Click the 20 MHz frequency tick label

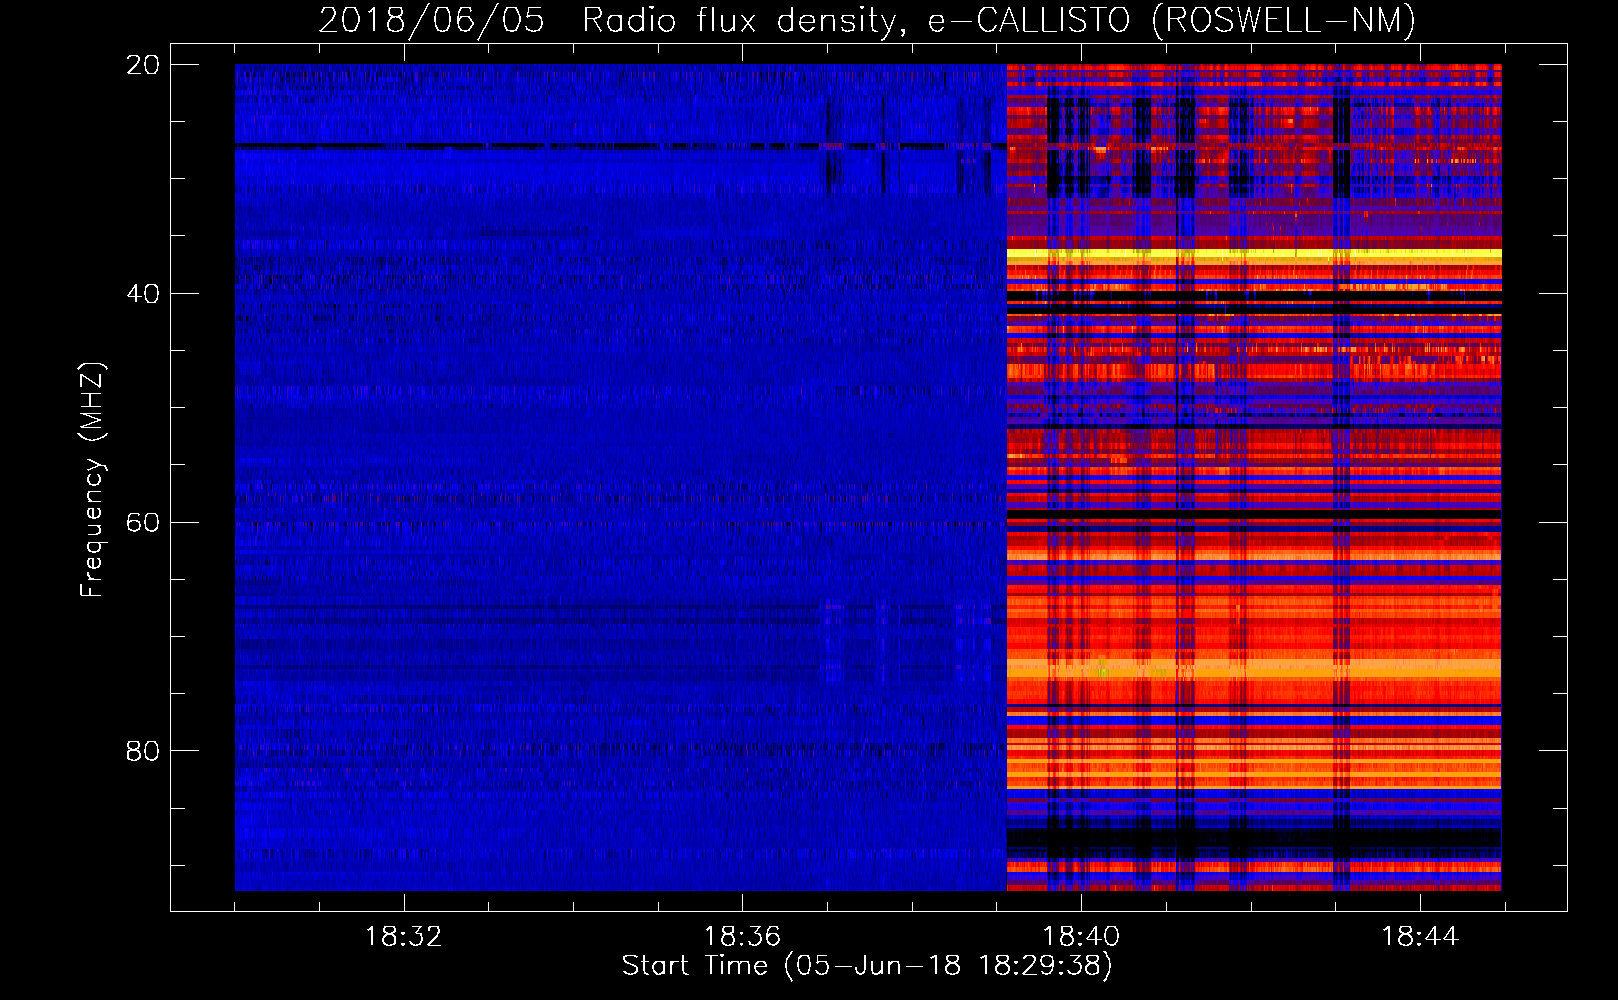point(142,65)
